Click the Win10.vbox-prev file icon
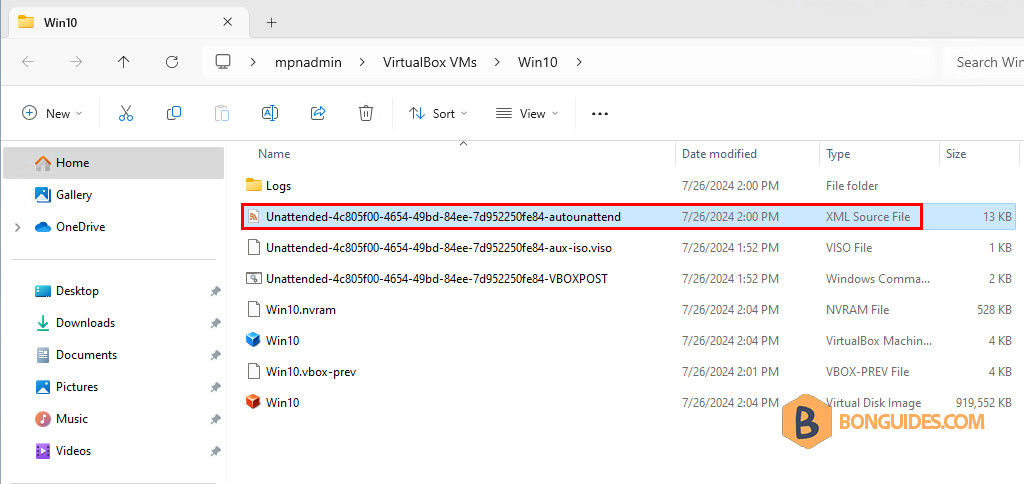Viewport: 1024px width, 484px height. coord(253,372)
